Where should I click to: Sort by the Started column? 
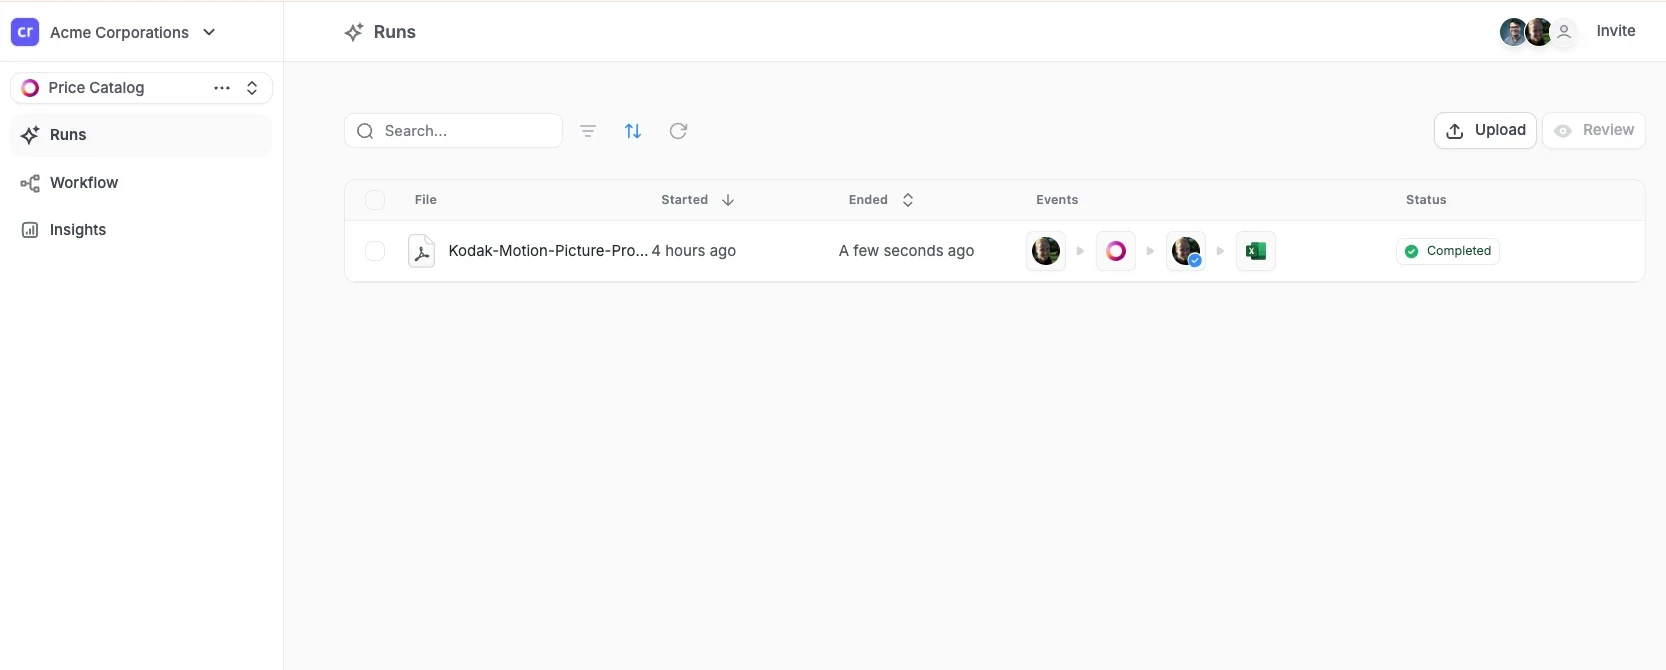tap(698, 200)
